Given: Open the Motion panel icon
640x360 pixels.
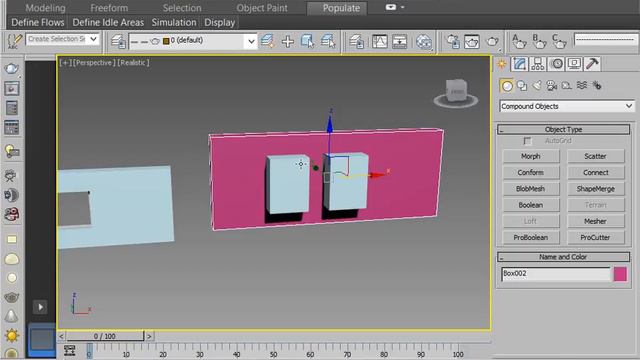Looking at the screenshot, I should [556, 64].
